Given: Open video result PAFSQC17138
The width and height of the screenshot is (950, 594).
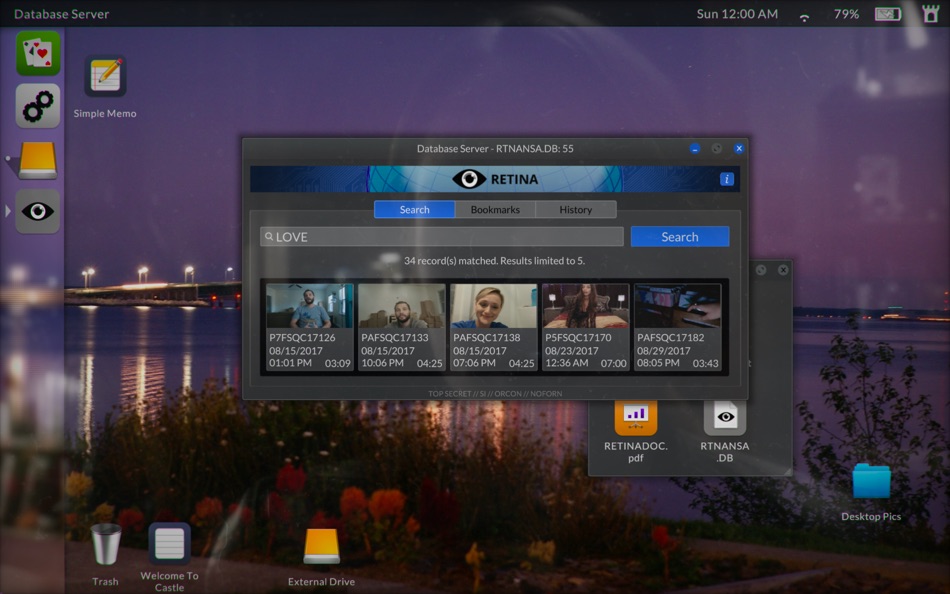Looking at the screenshot, I should tap(494, 327).
